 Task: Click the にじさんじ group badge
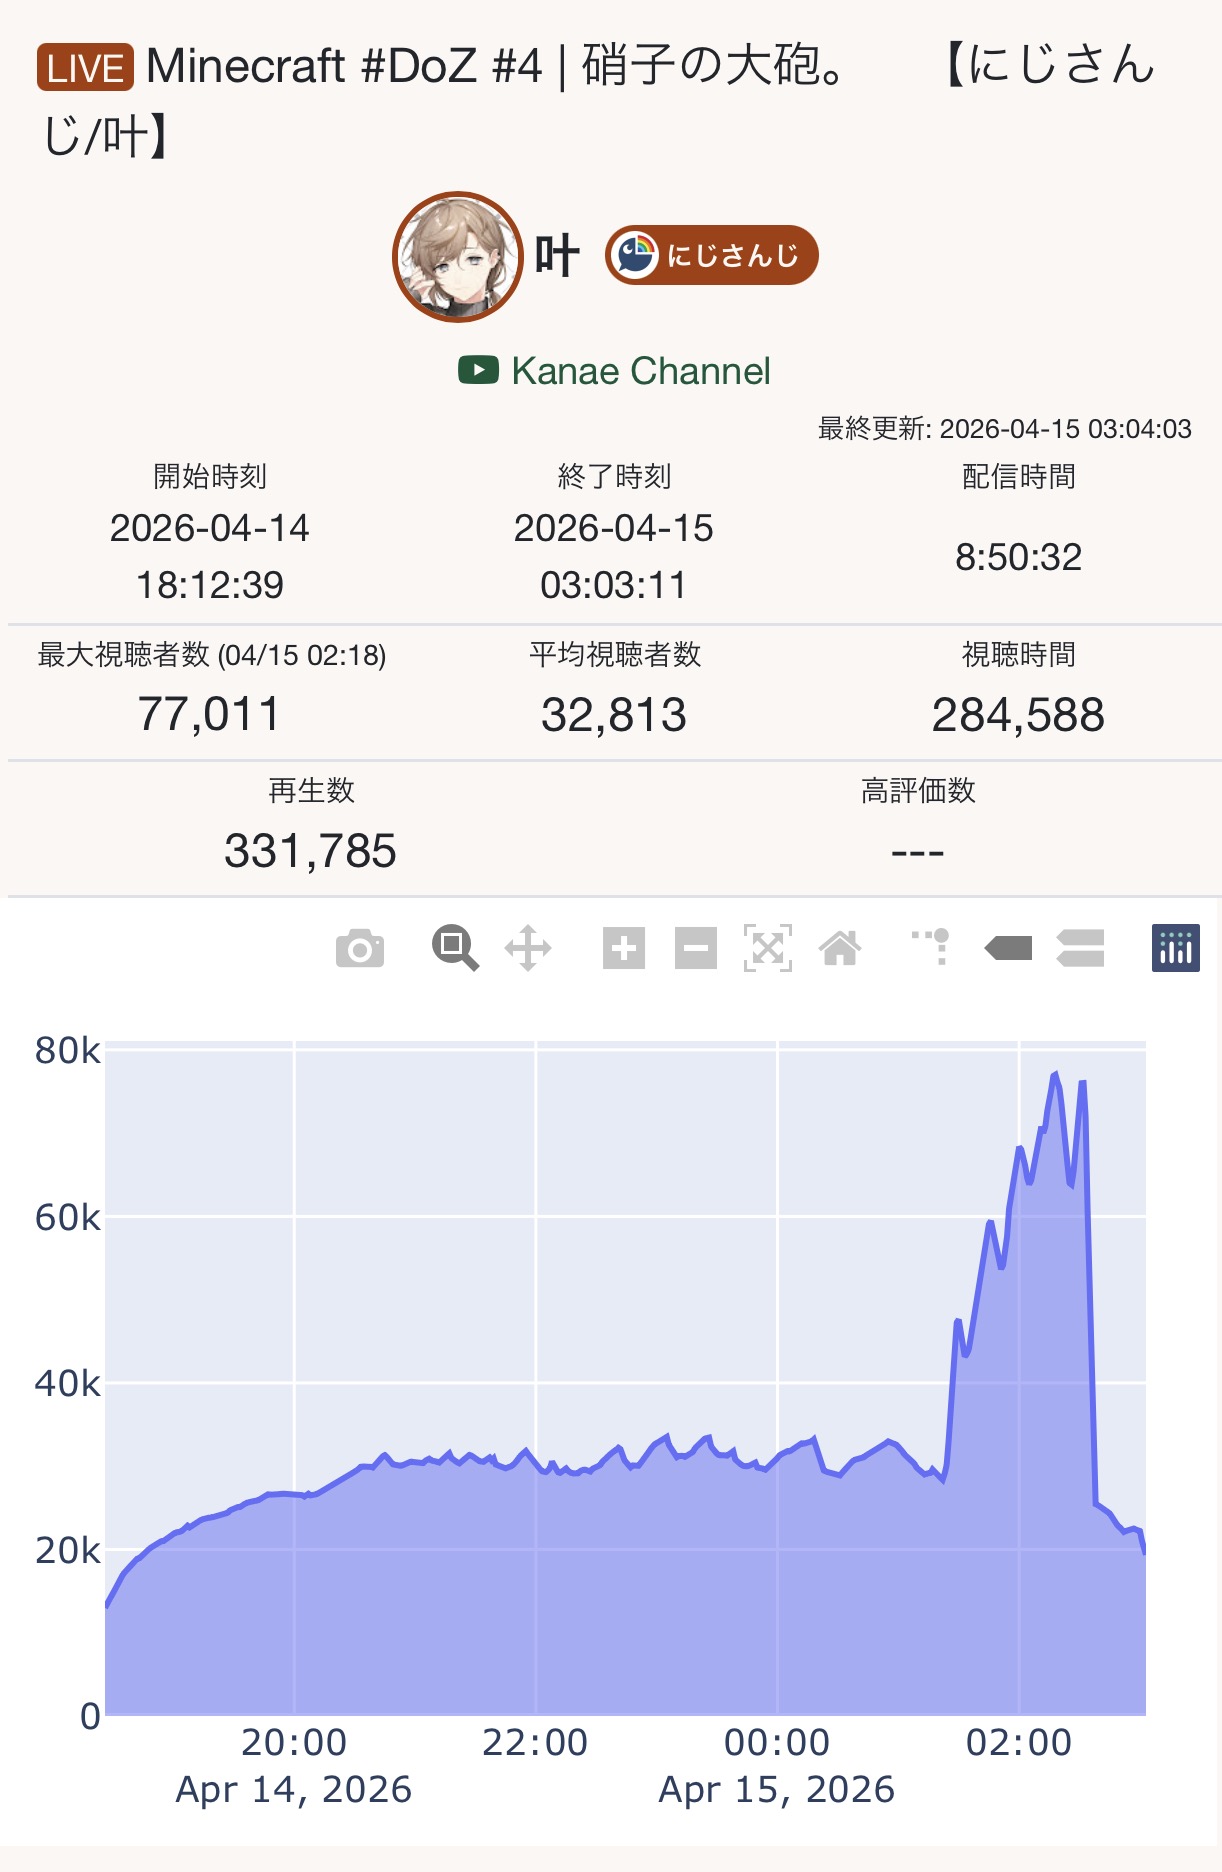click(711, 255)
